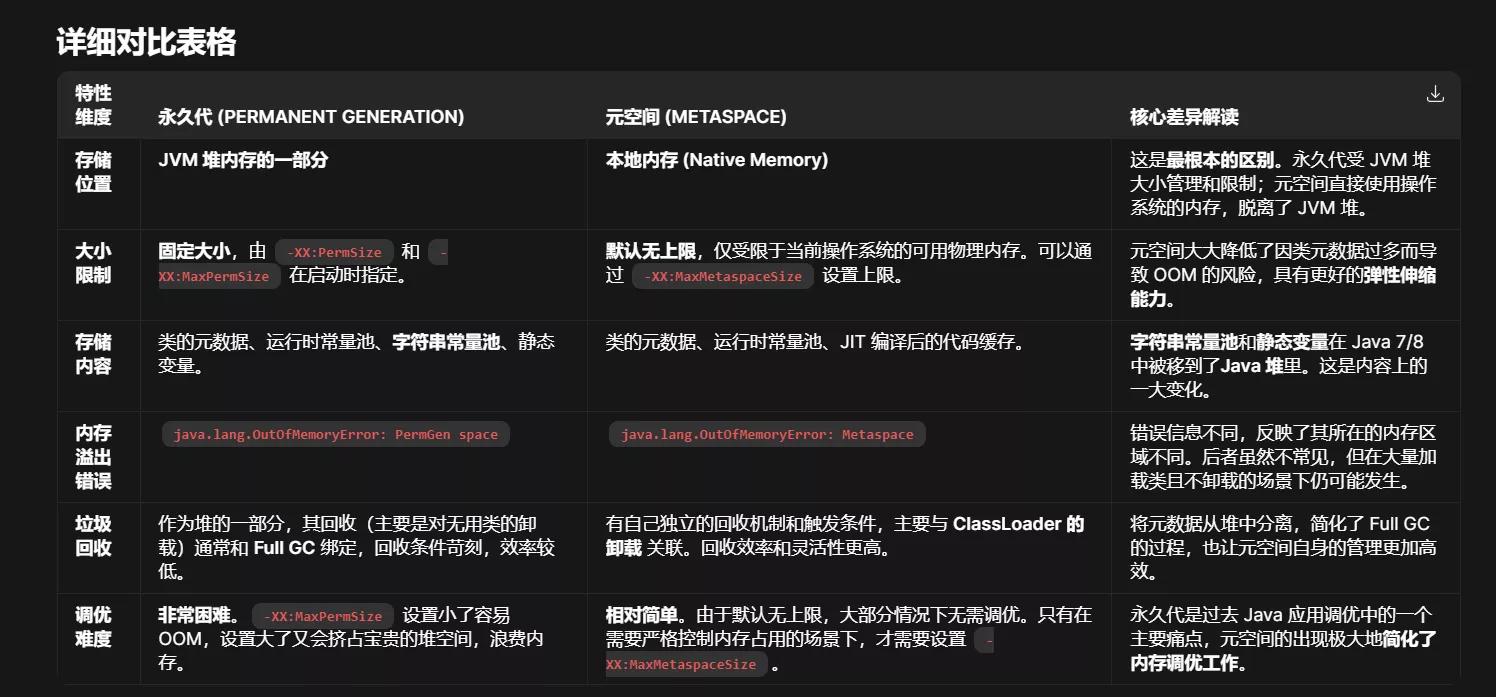Select the 存储内容 row label
The height and width of the screenshot is (697, 1496).
pyautogui.click(x=93, y=354)
